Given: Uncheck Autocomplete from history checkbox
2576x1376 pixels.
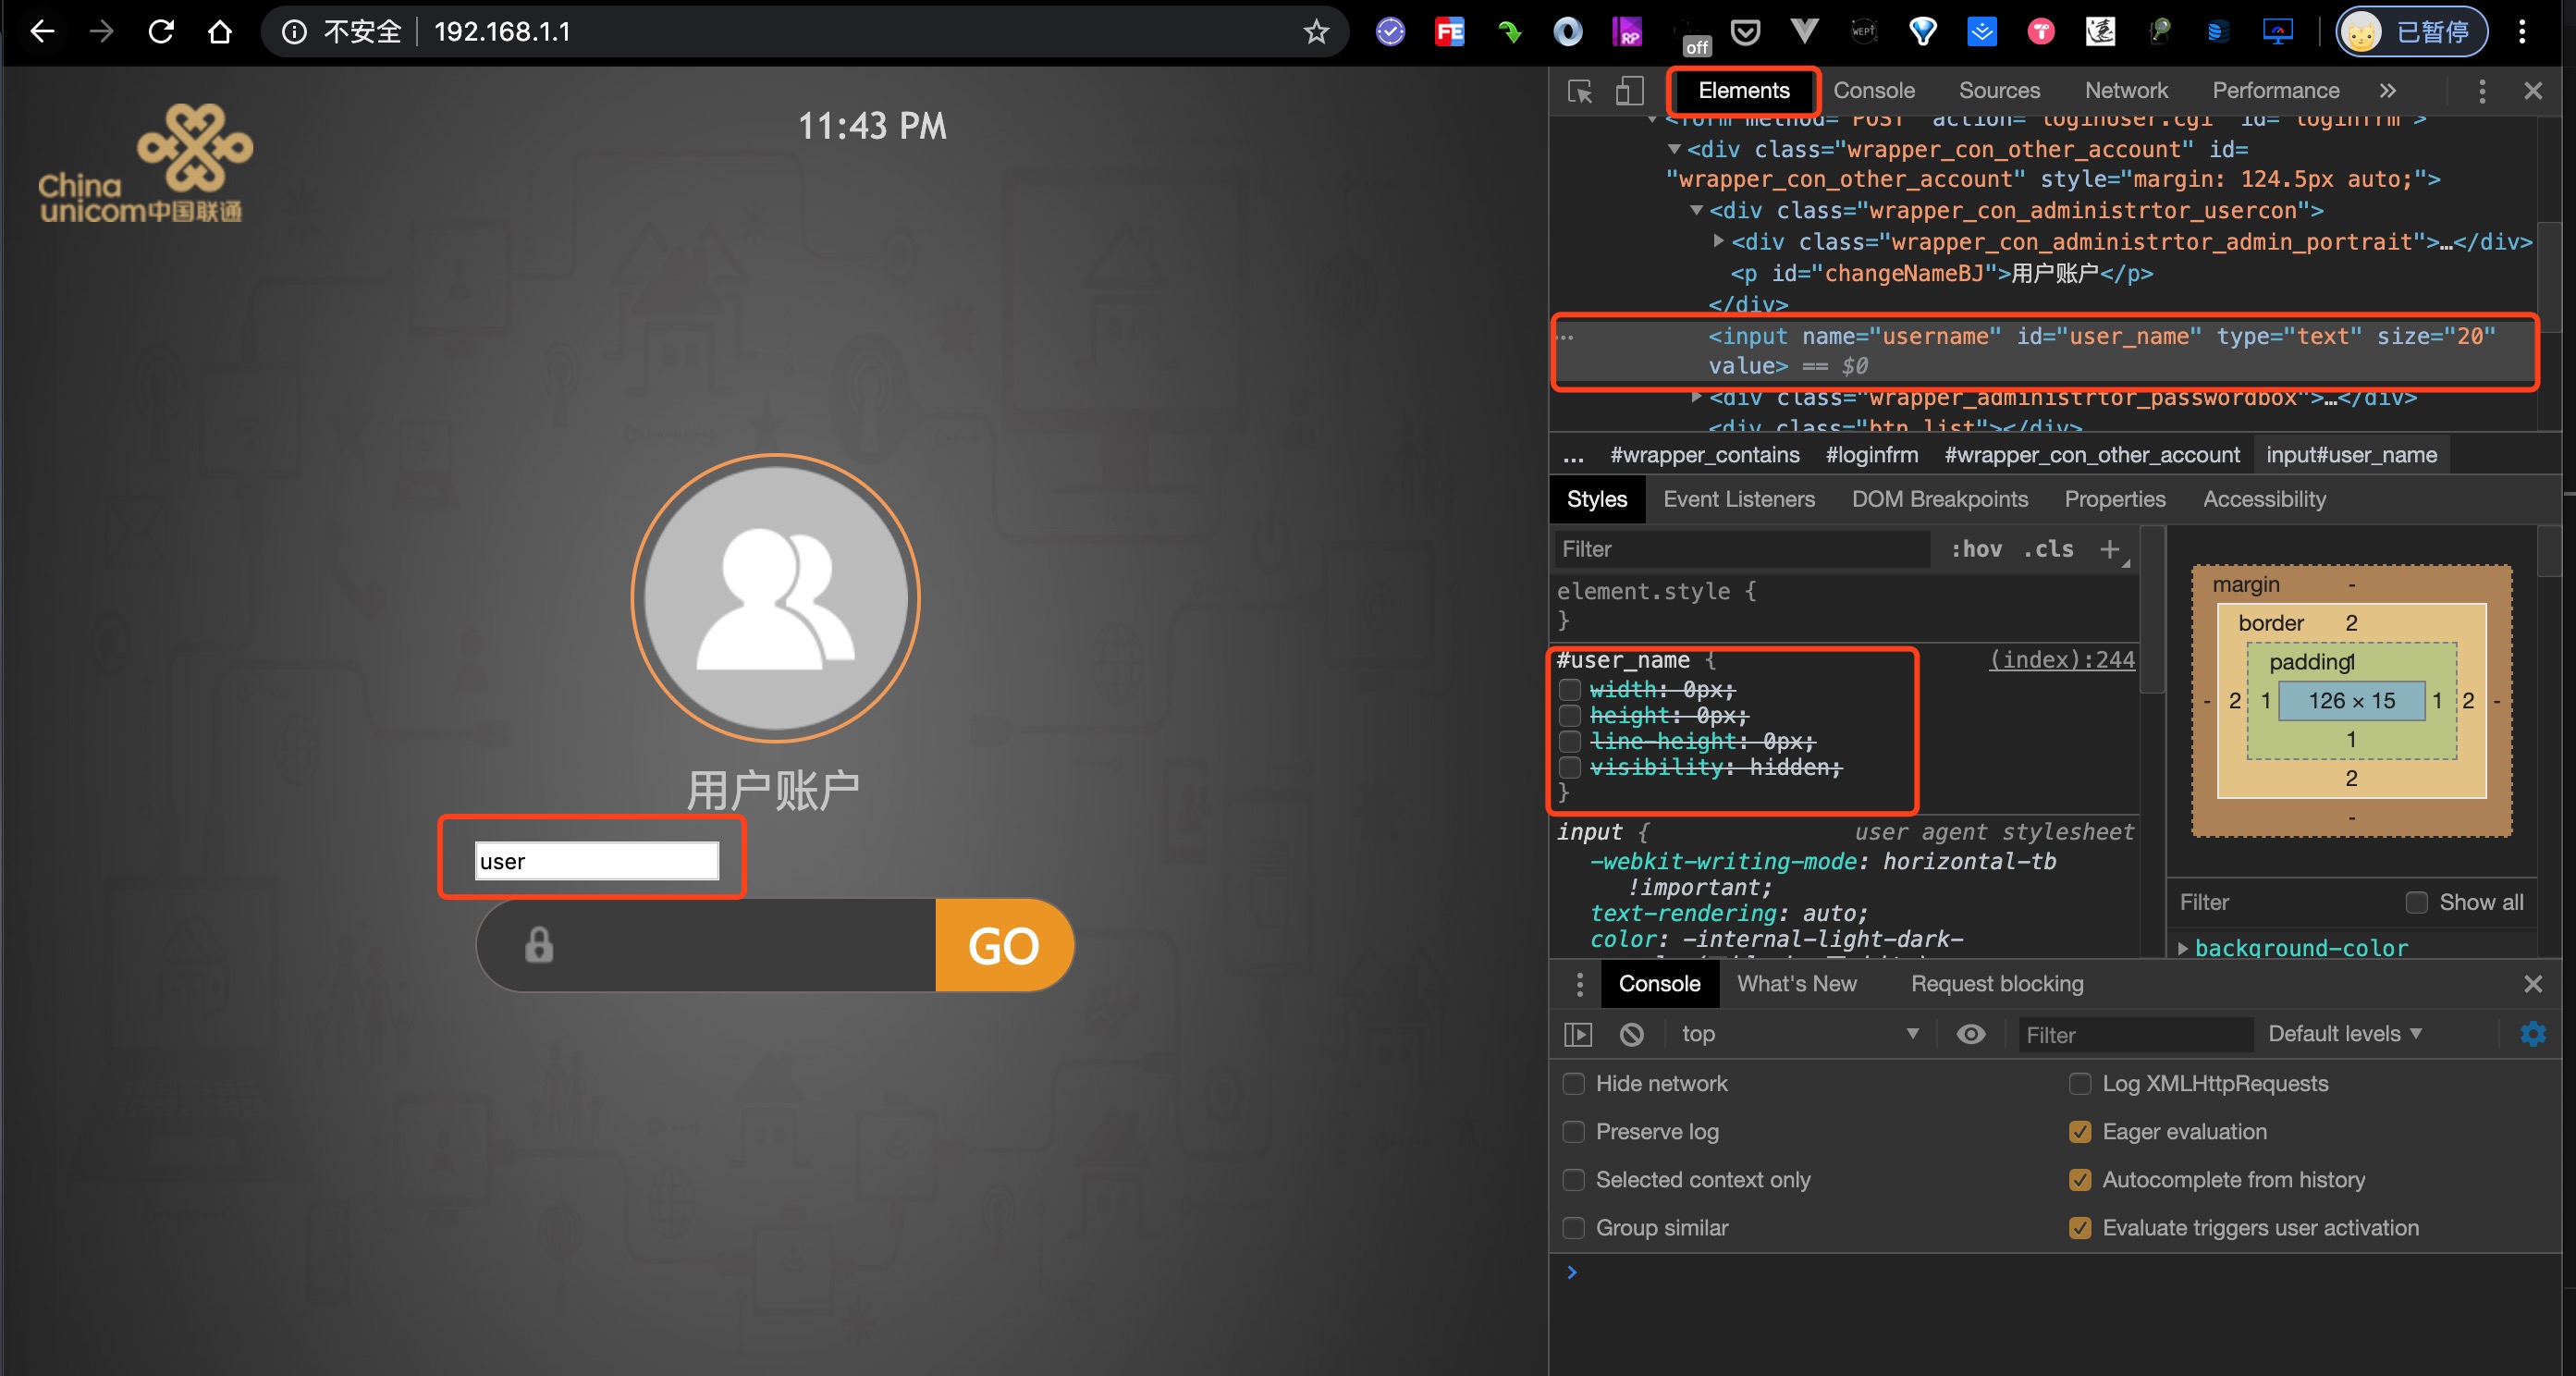Looking at the screenshot, I should (x=2080, y=1180).
